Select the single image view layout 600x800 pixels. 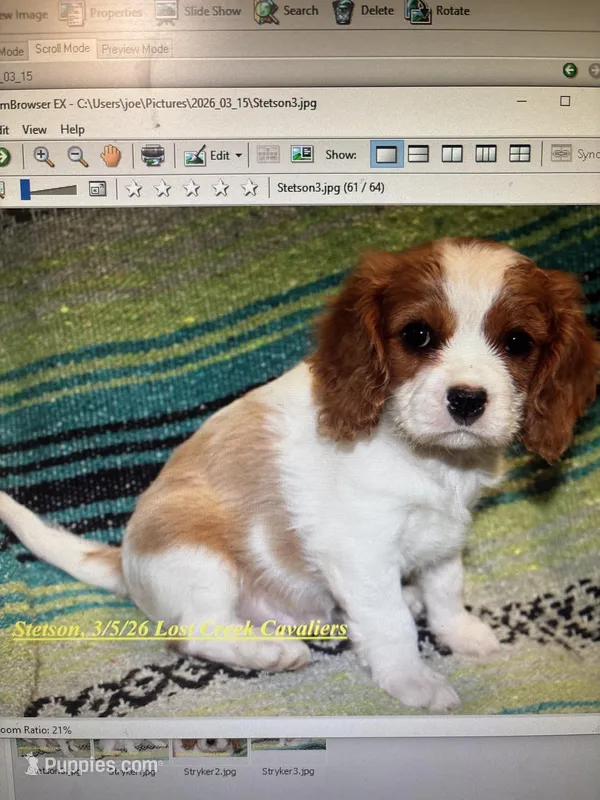[386, 154]
